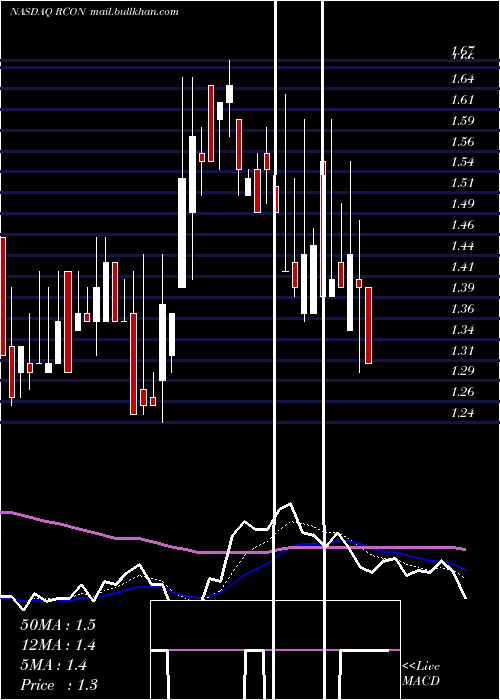
Task: Select the 1.59 price axis label
Action: [x=462, y=121]
